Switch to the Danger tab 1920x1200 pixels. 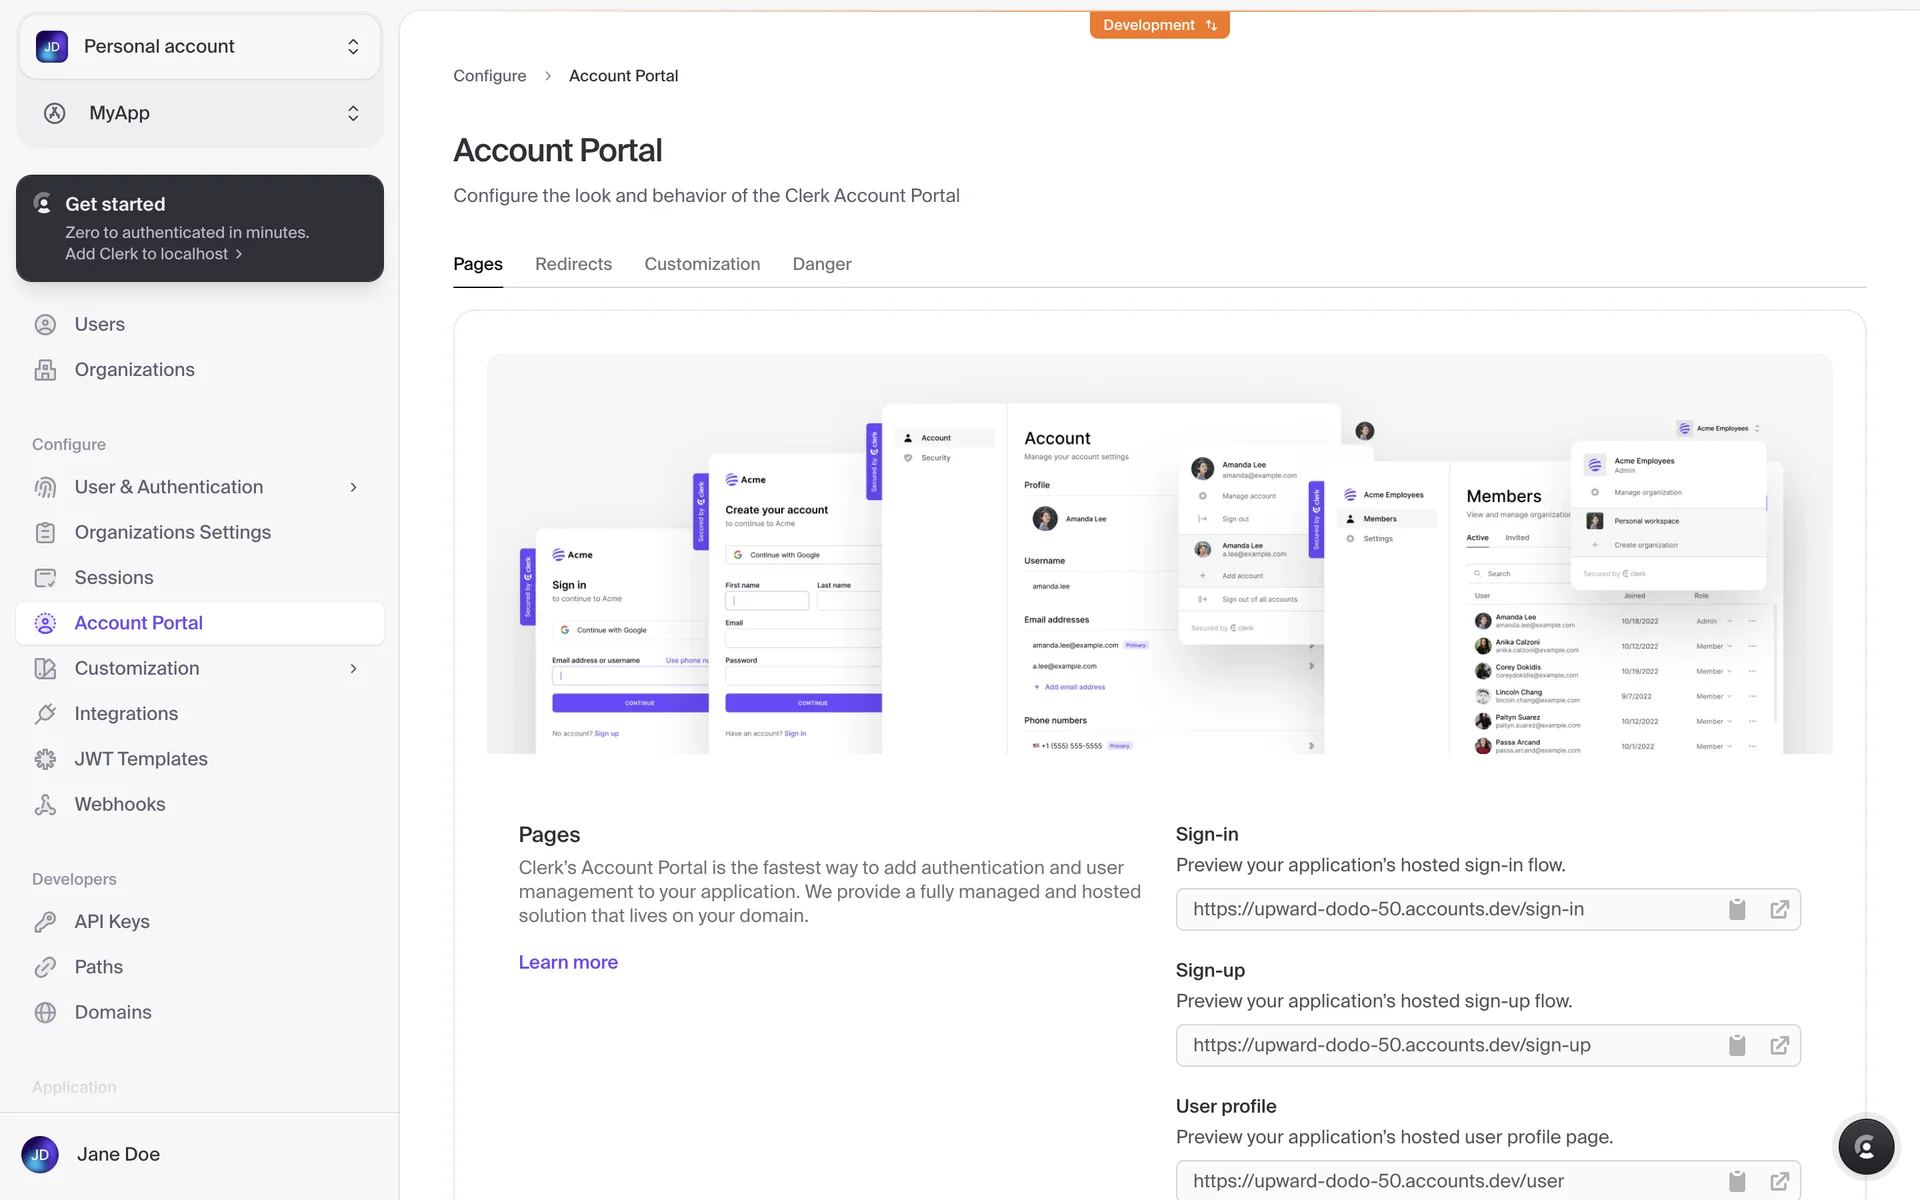click(x=821, y=264)
